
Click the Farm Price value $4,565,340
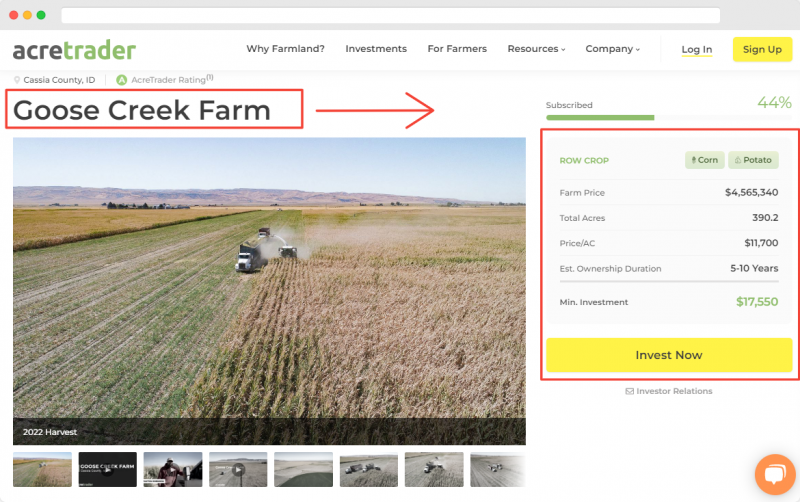pyautogui.click(x=752, y=192)
